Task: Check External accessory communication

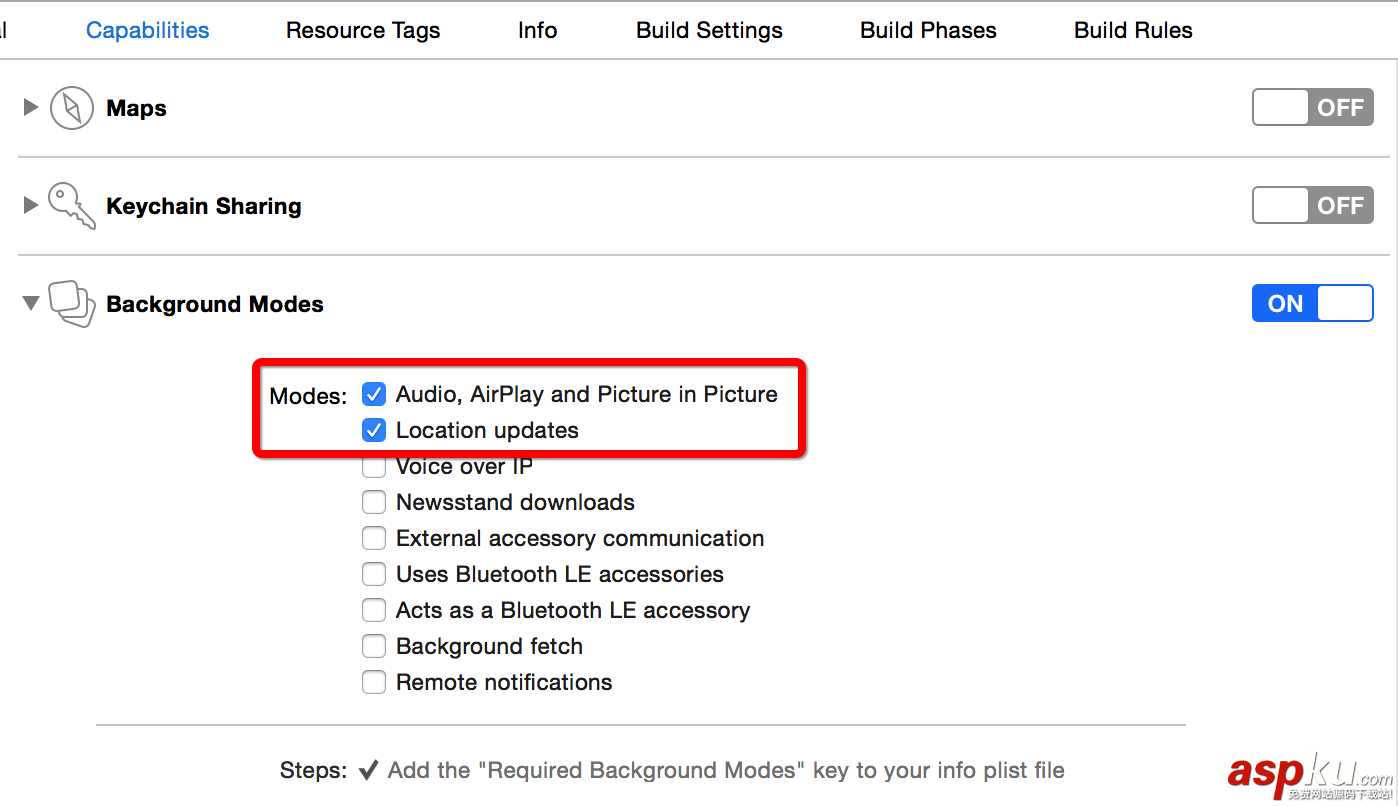Action: click(x=374, y=538)
